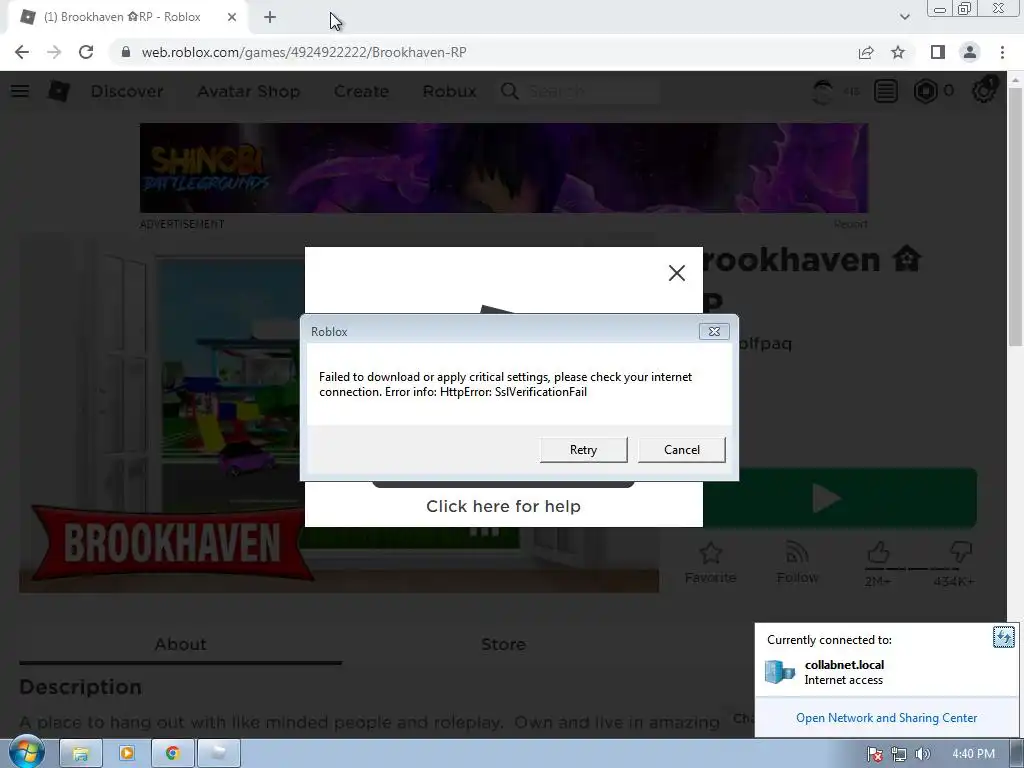Open Network and Sharing Center link

[886, 718]
